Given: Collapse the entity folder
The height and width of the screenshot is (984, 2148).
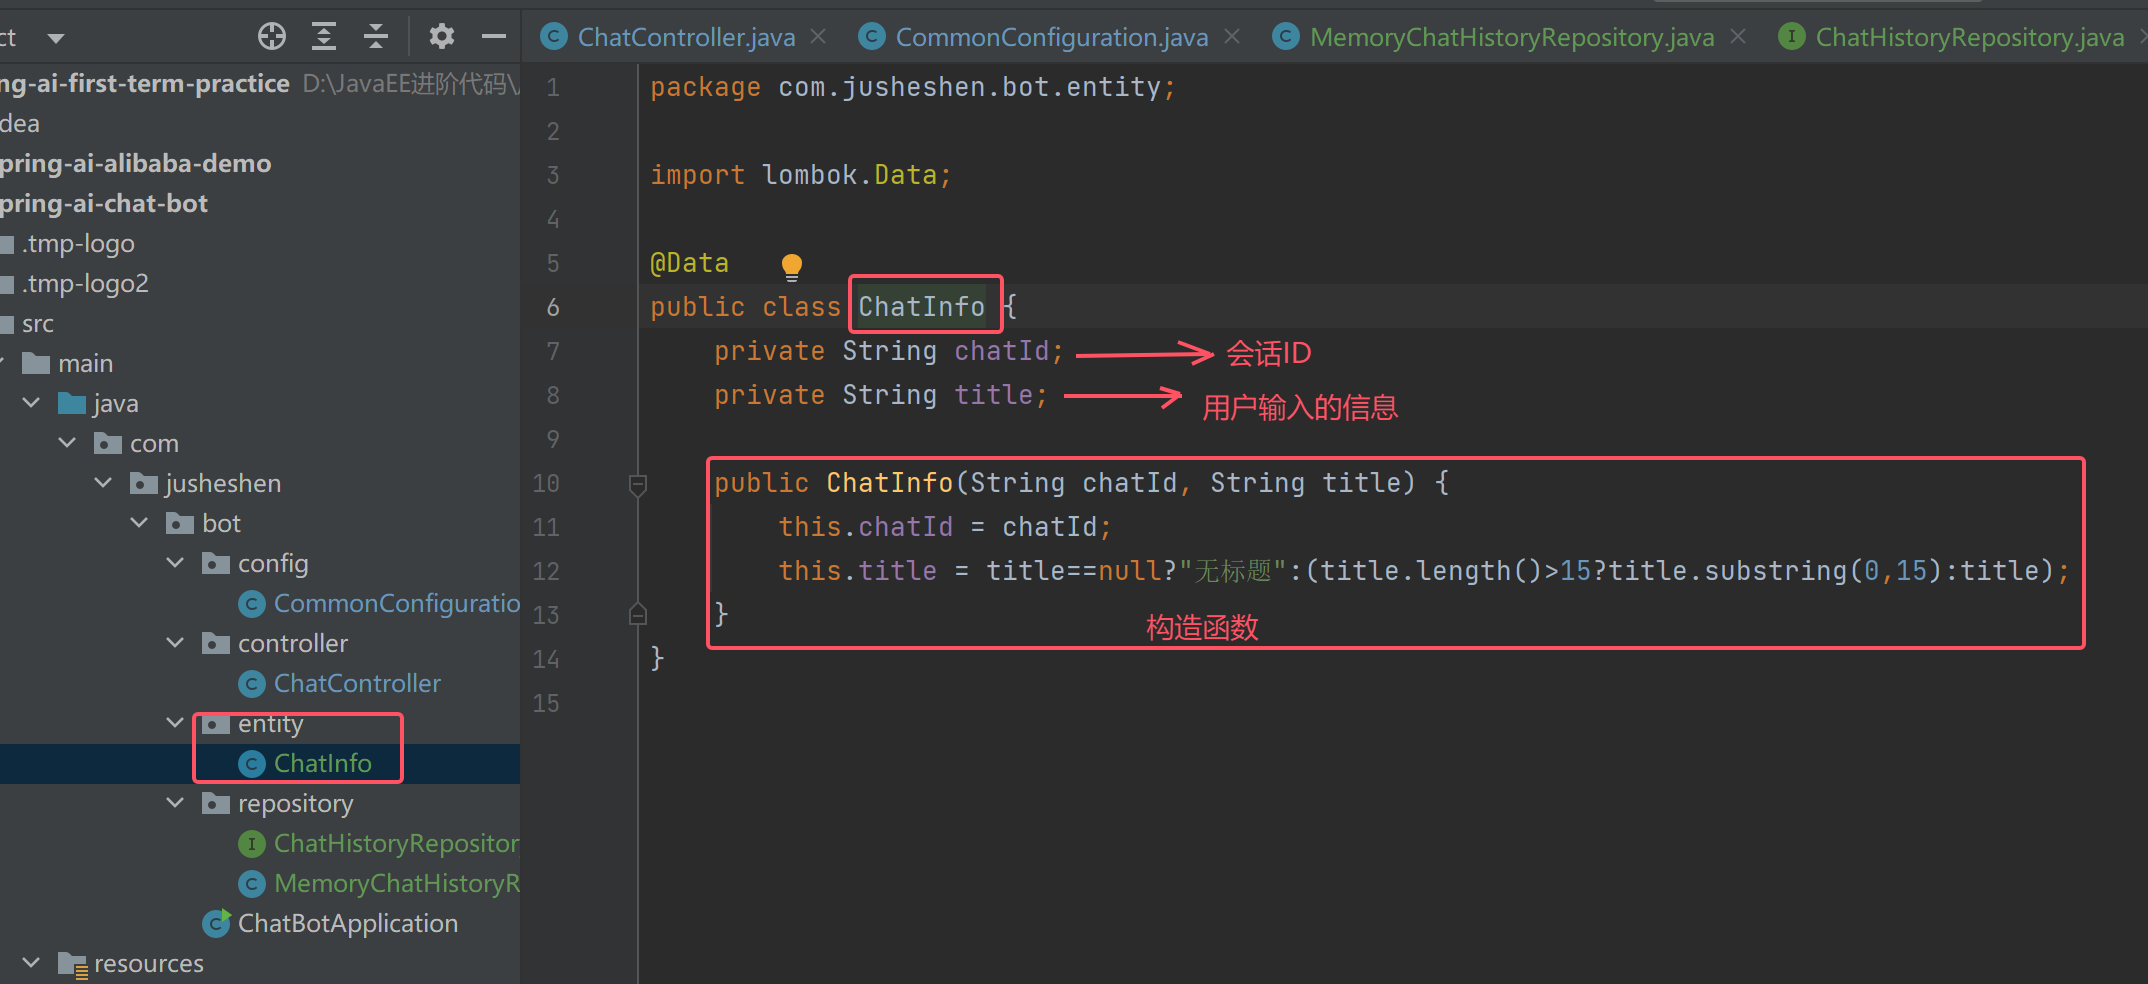Looking at the screenshot, I should point(175,723).
